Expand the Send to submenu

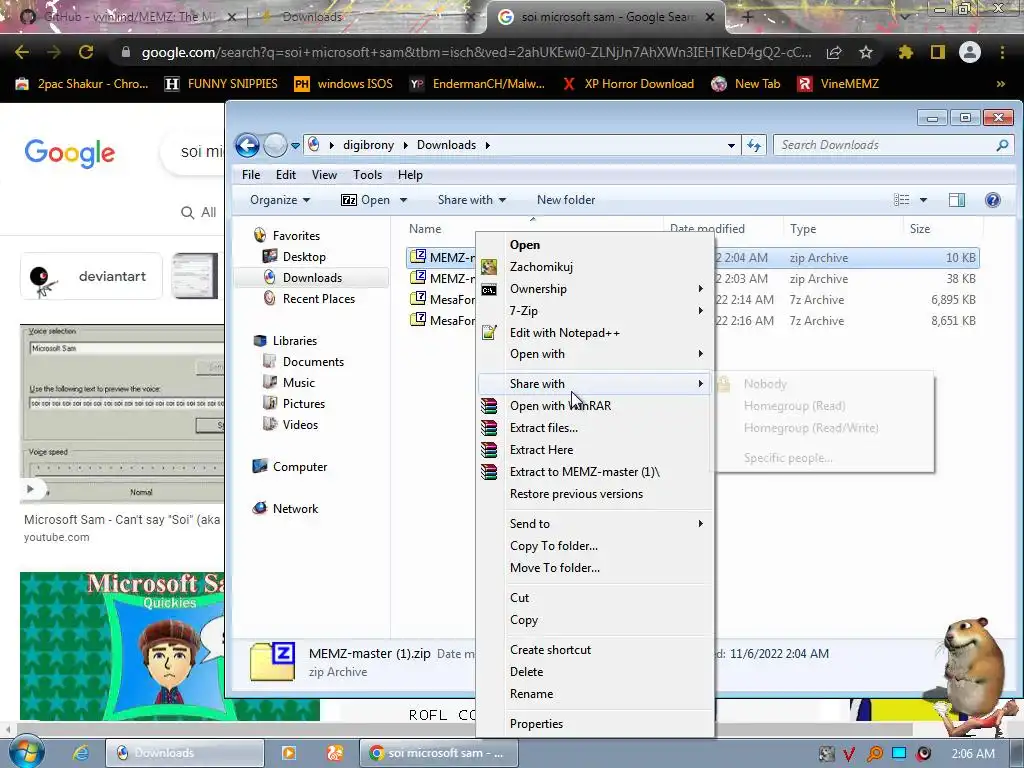pos(594,524)
